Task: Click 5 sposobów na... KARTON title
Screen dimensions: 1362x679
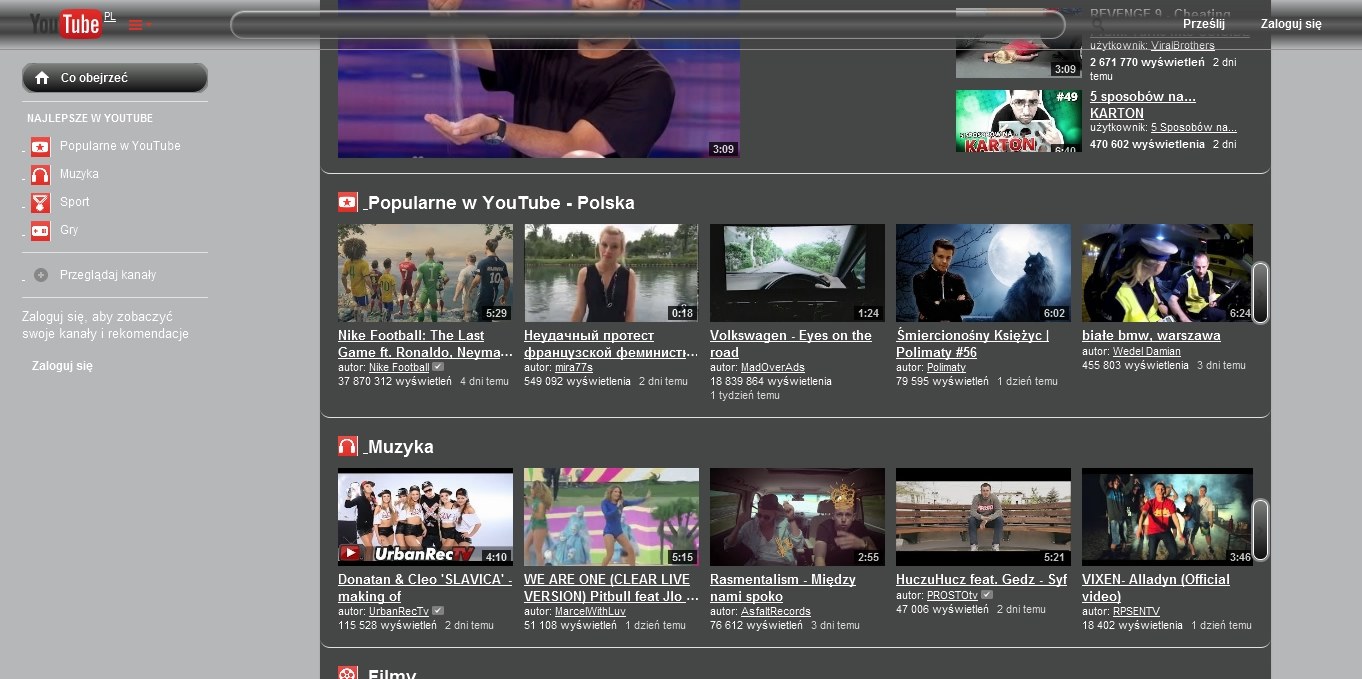Action: click(x=1142, y=105)
